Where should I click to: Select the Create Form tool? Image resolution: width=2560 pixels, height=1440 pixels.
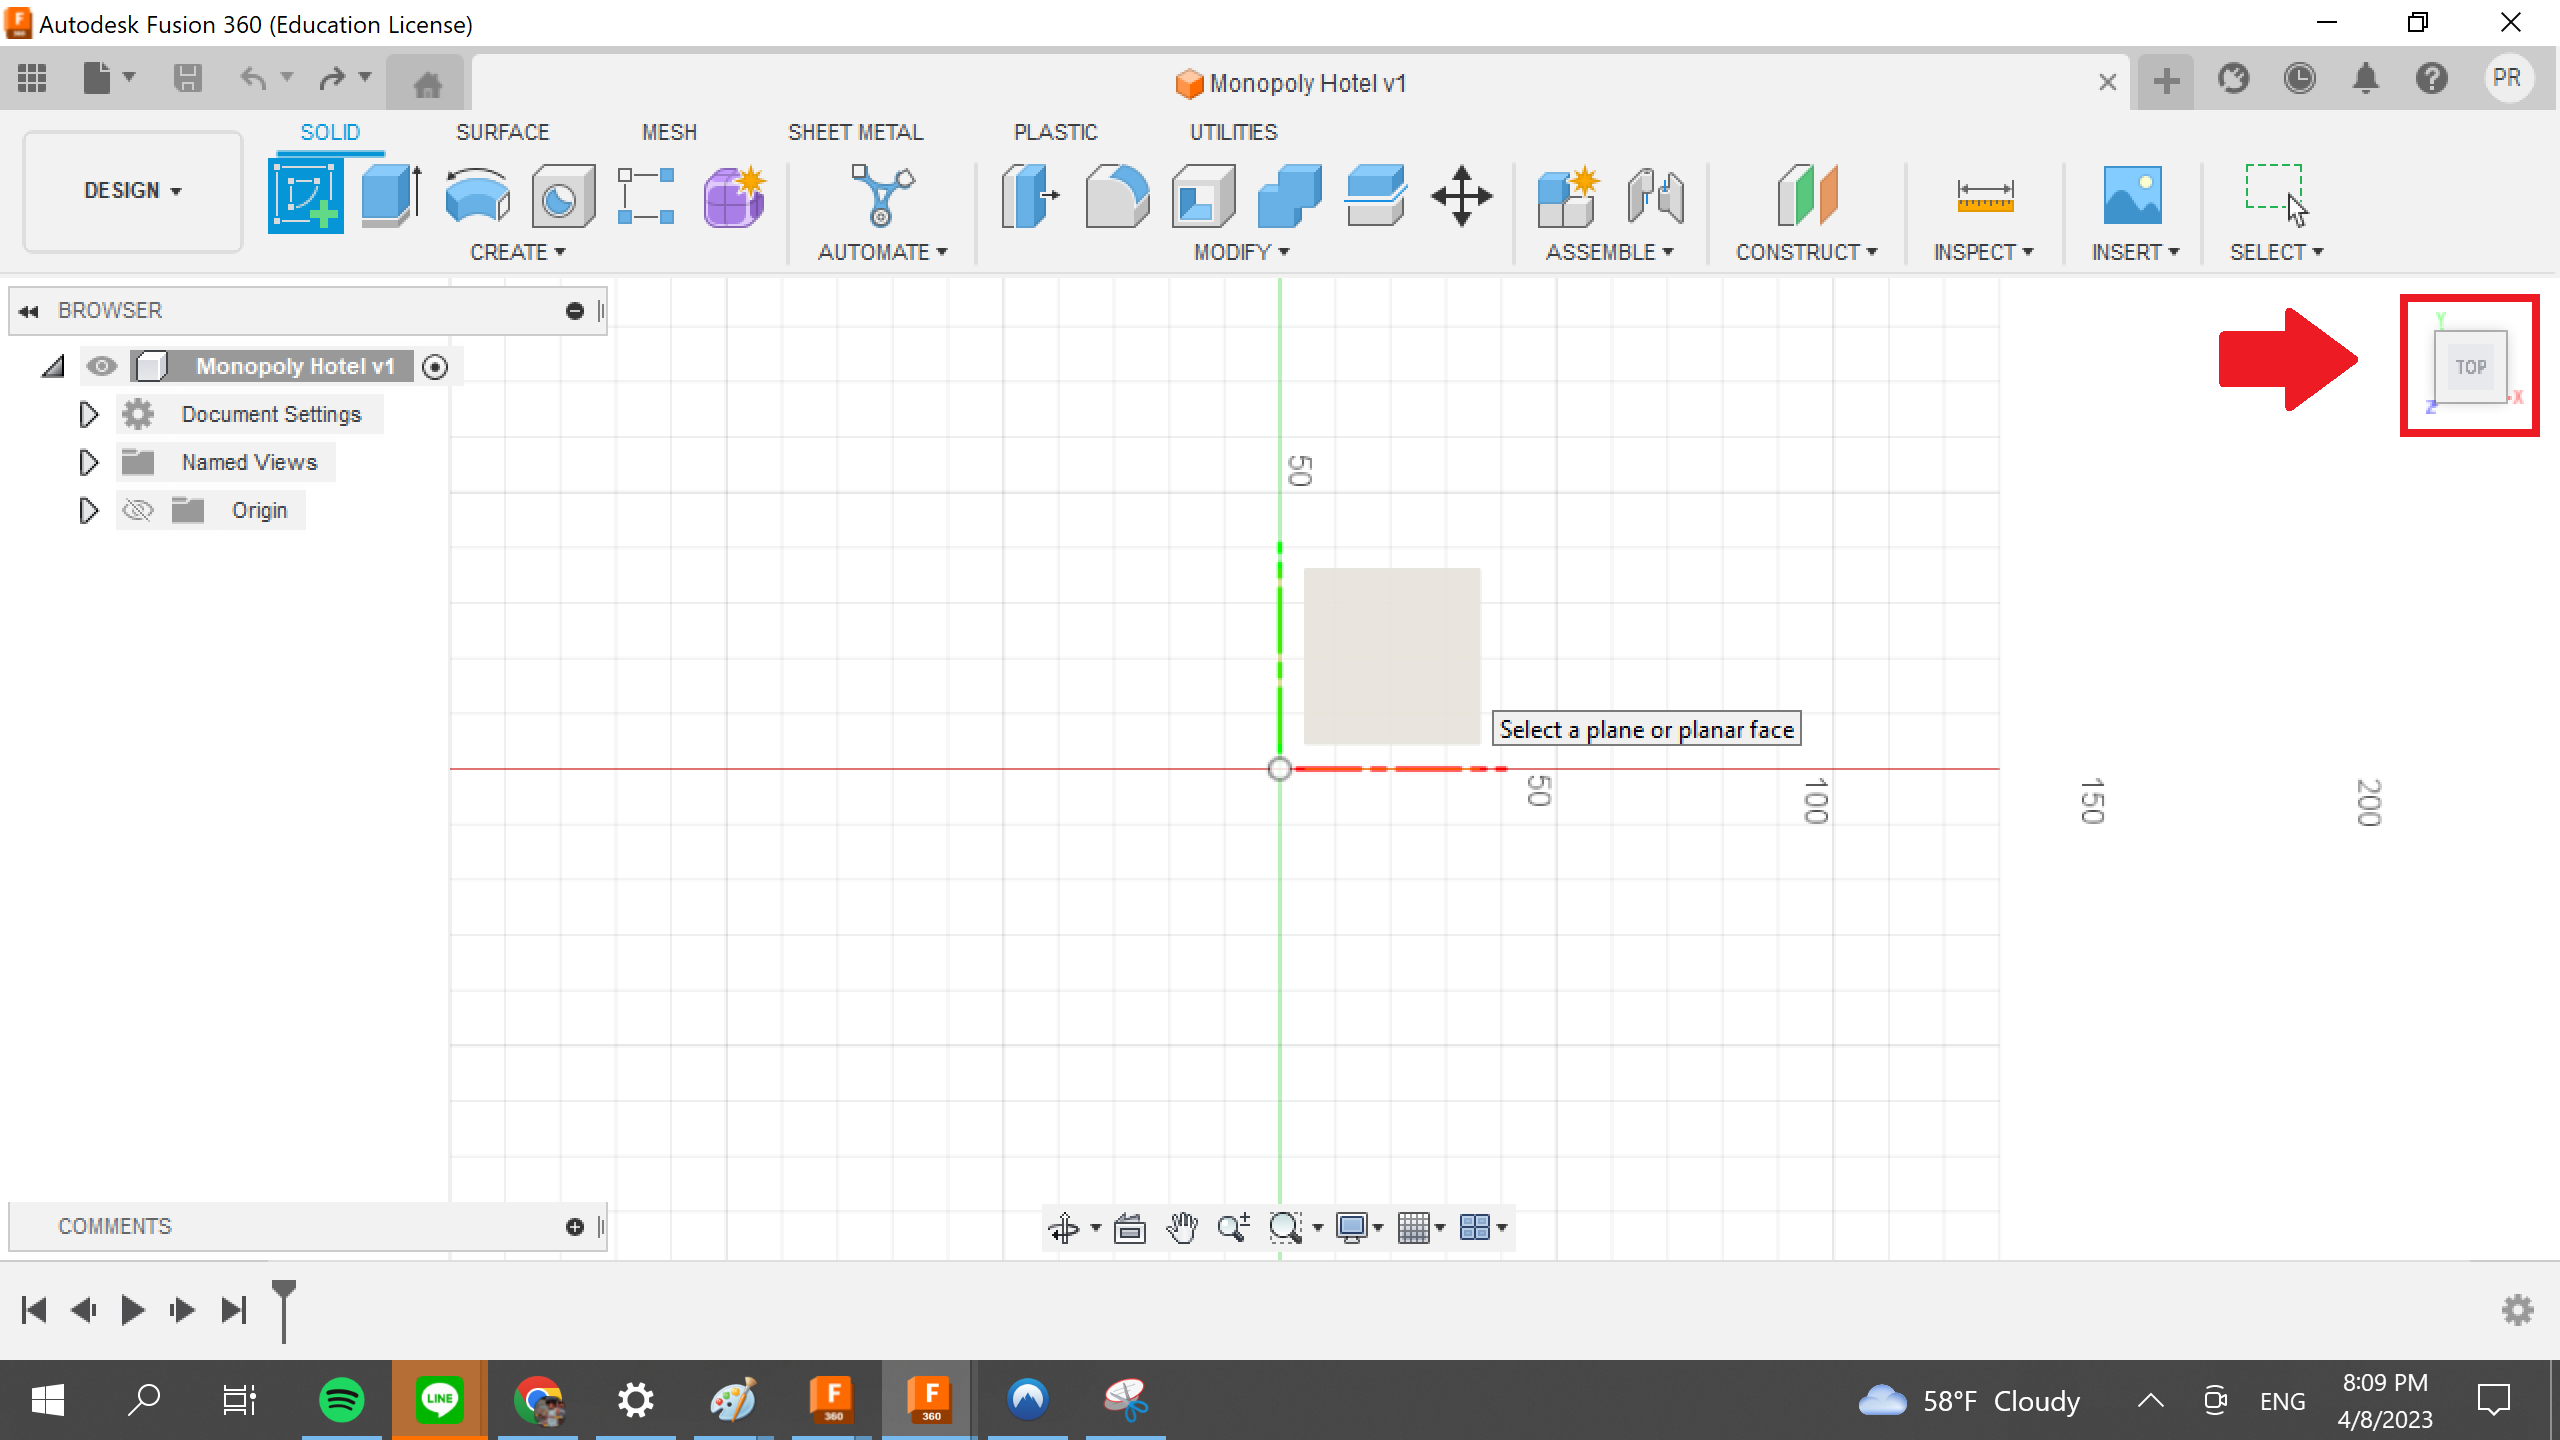coord(733,196)
